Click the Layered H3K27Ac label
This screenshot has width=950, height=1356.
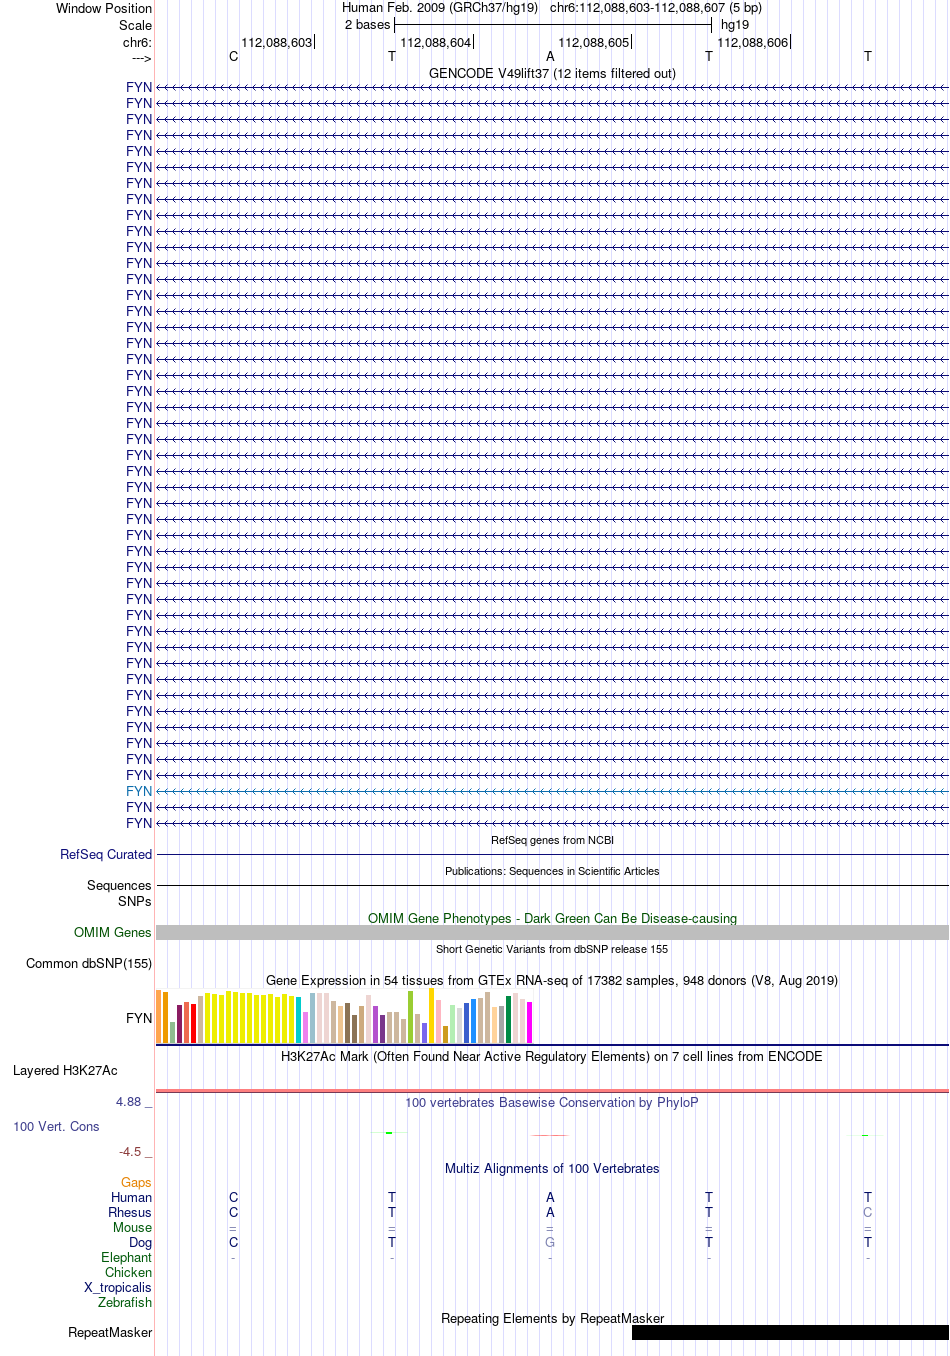click(x=65, y=1071)
